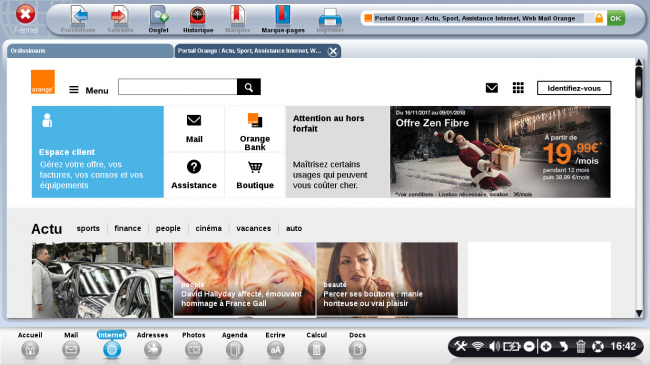Select the finance category
The height and width of the screenshot is (365, 650).
(x=128, y=228)
